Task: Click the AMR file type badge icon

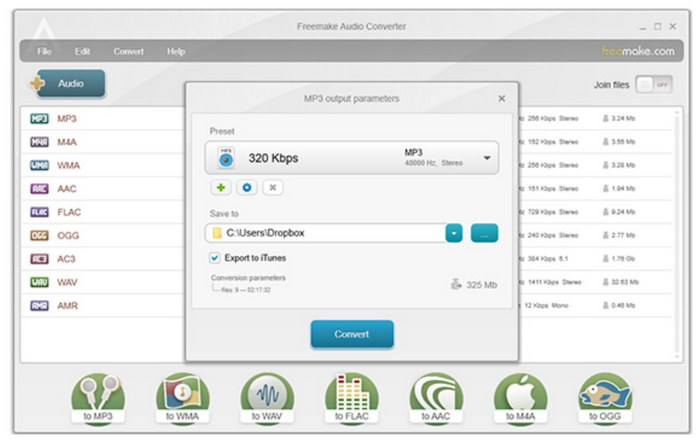Action: 39,306
